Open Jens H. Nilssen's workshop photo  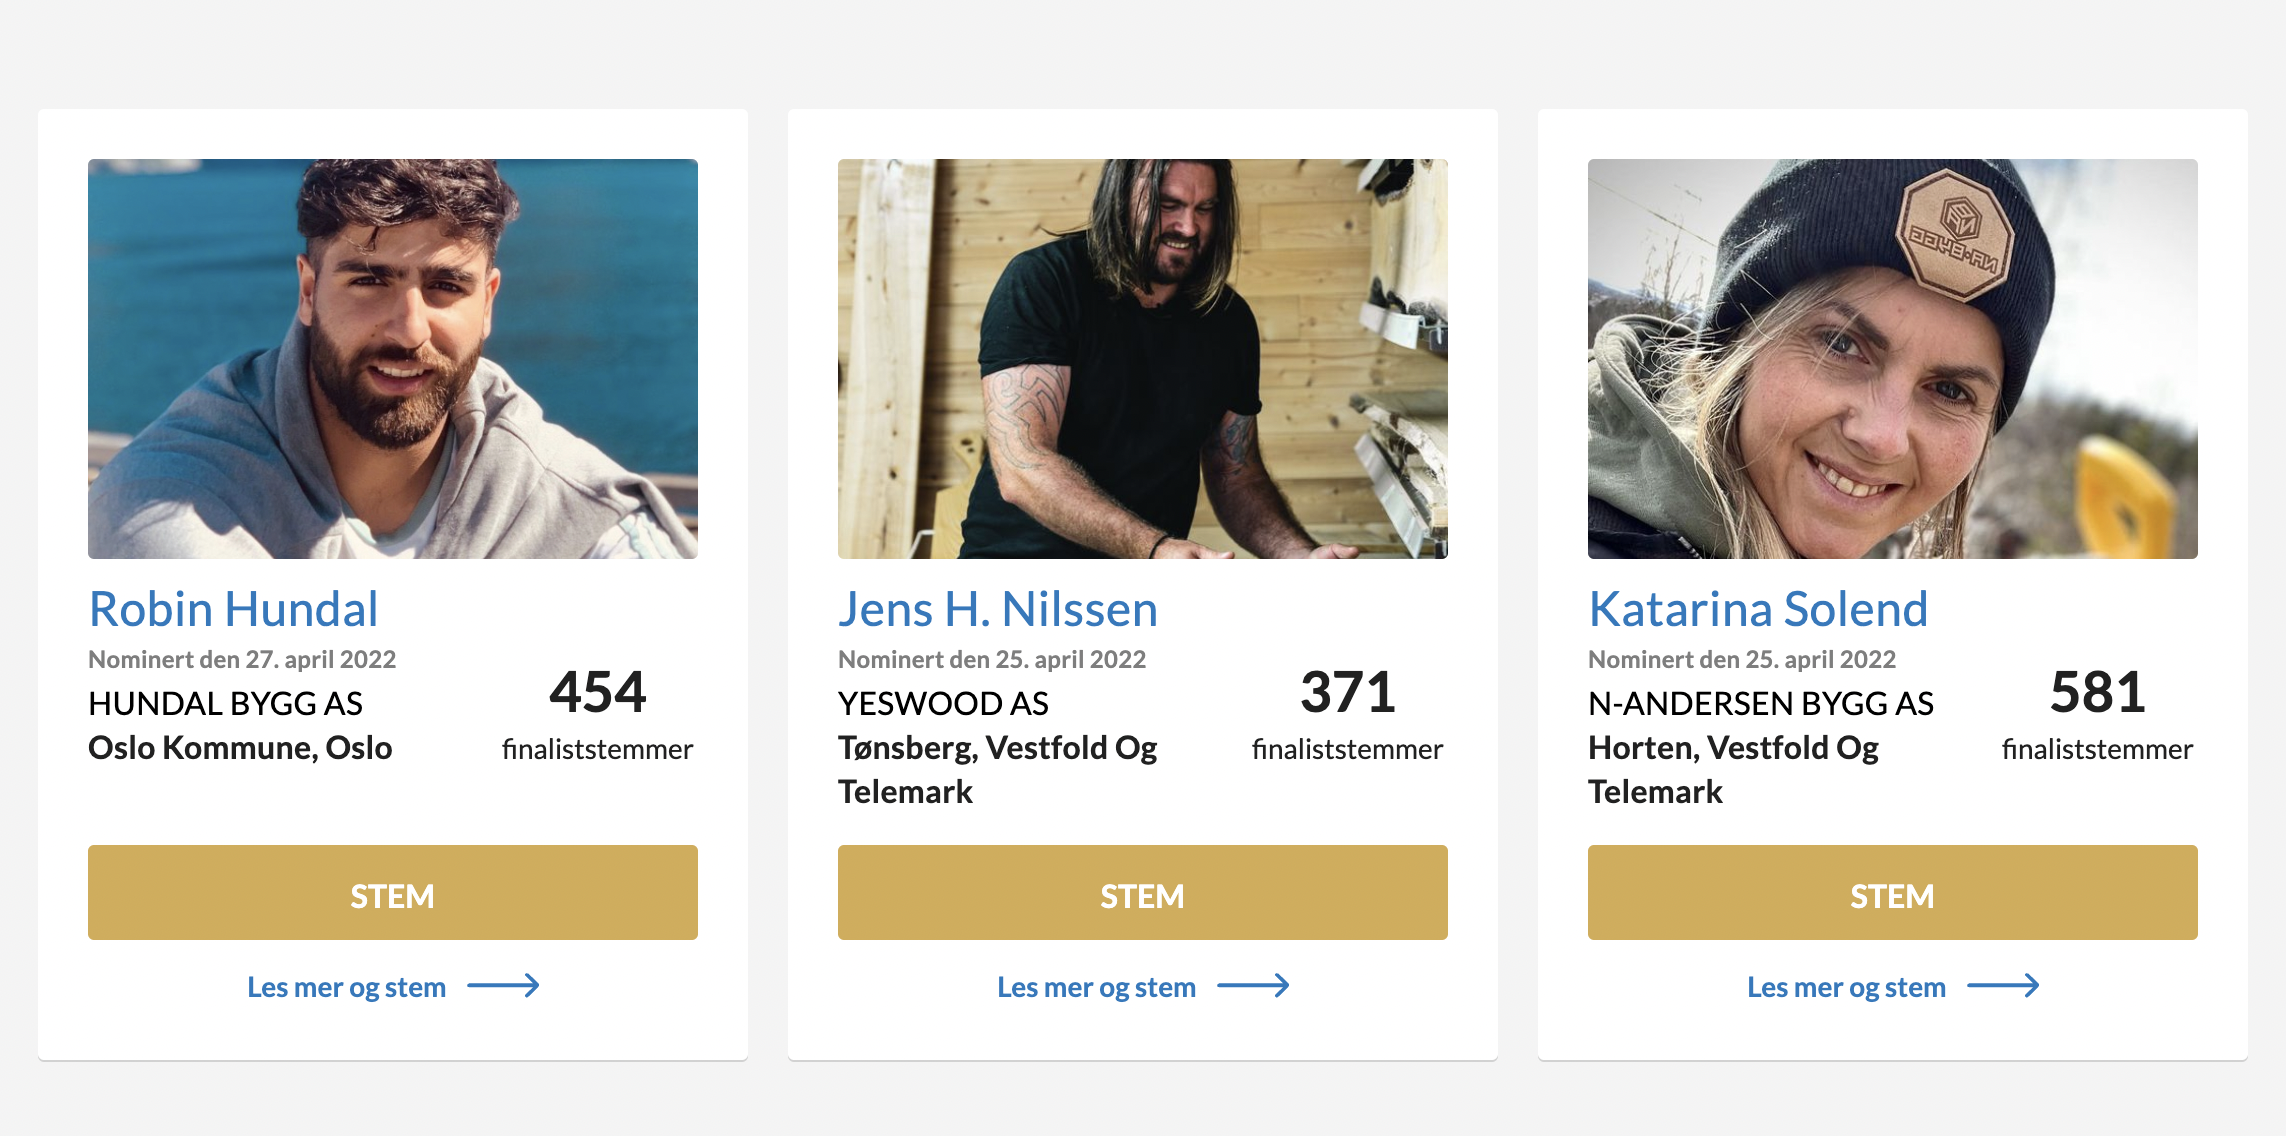tap(1142, 358)
